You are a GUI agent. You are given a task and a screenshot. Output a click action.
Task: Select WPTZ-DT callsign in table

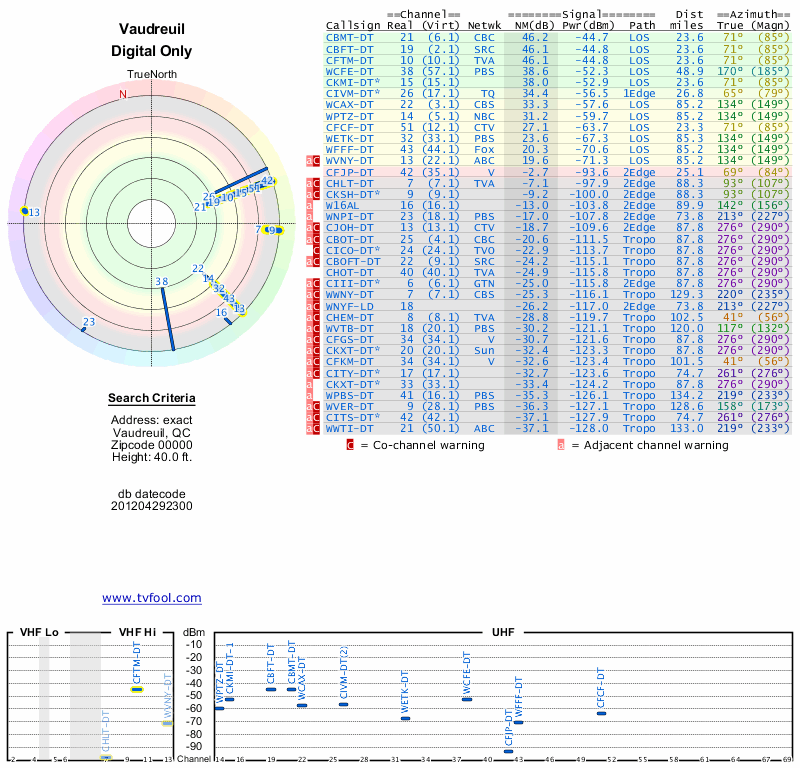click(349, 116)
